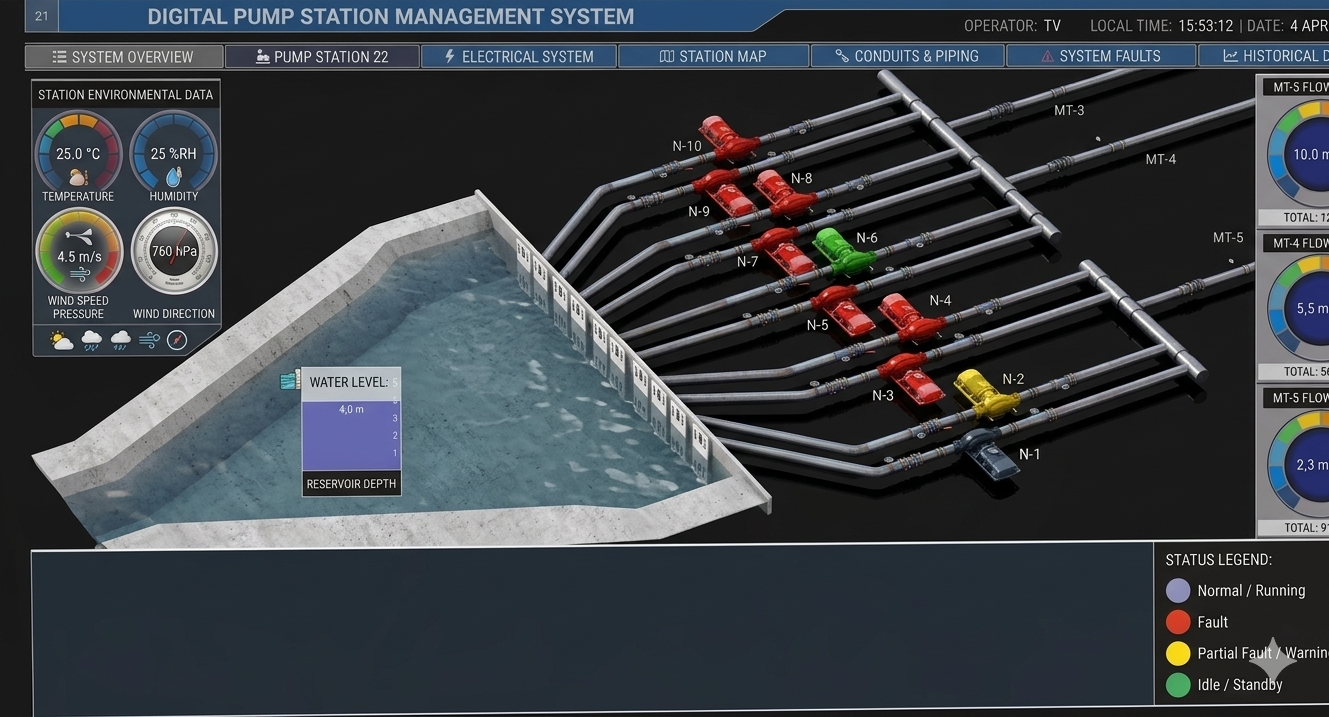Open the Historical data tab
This screenshot has height=717, width=1329.
pyautogui.click(x=1264, y=56)
